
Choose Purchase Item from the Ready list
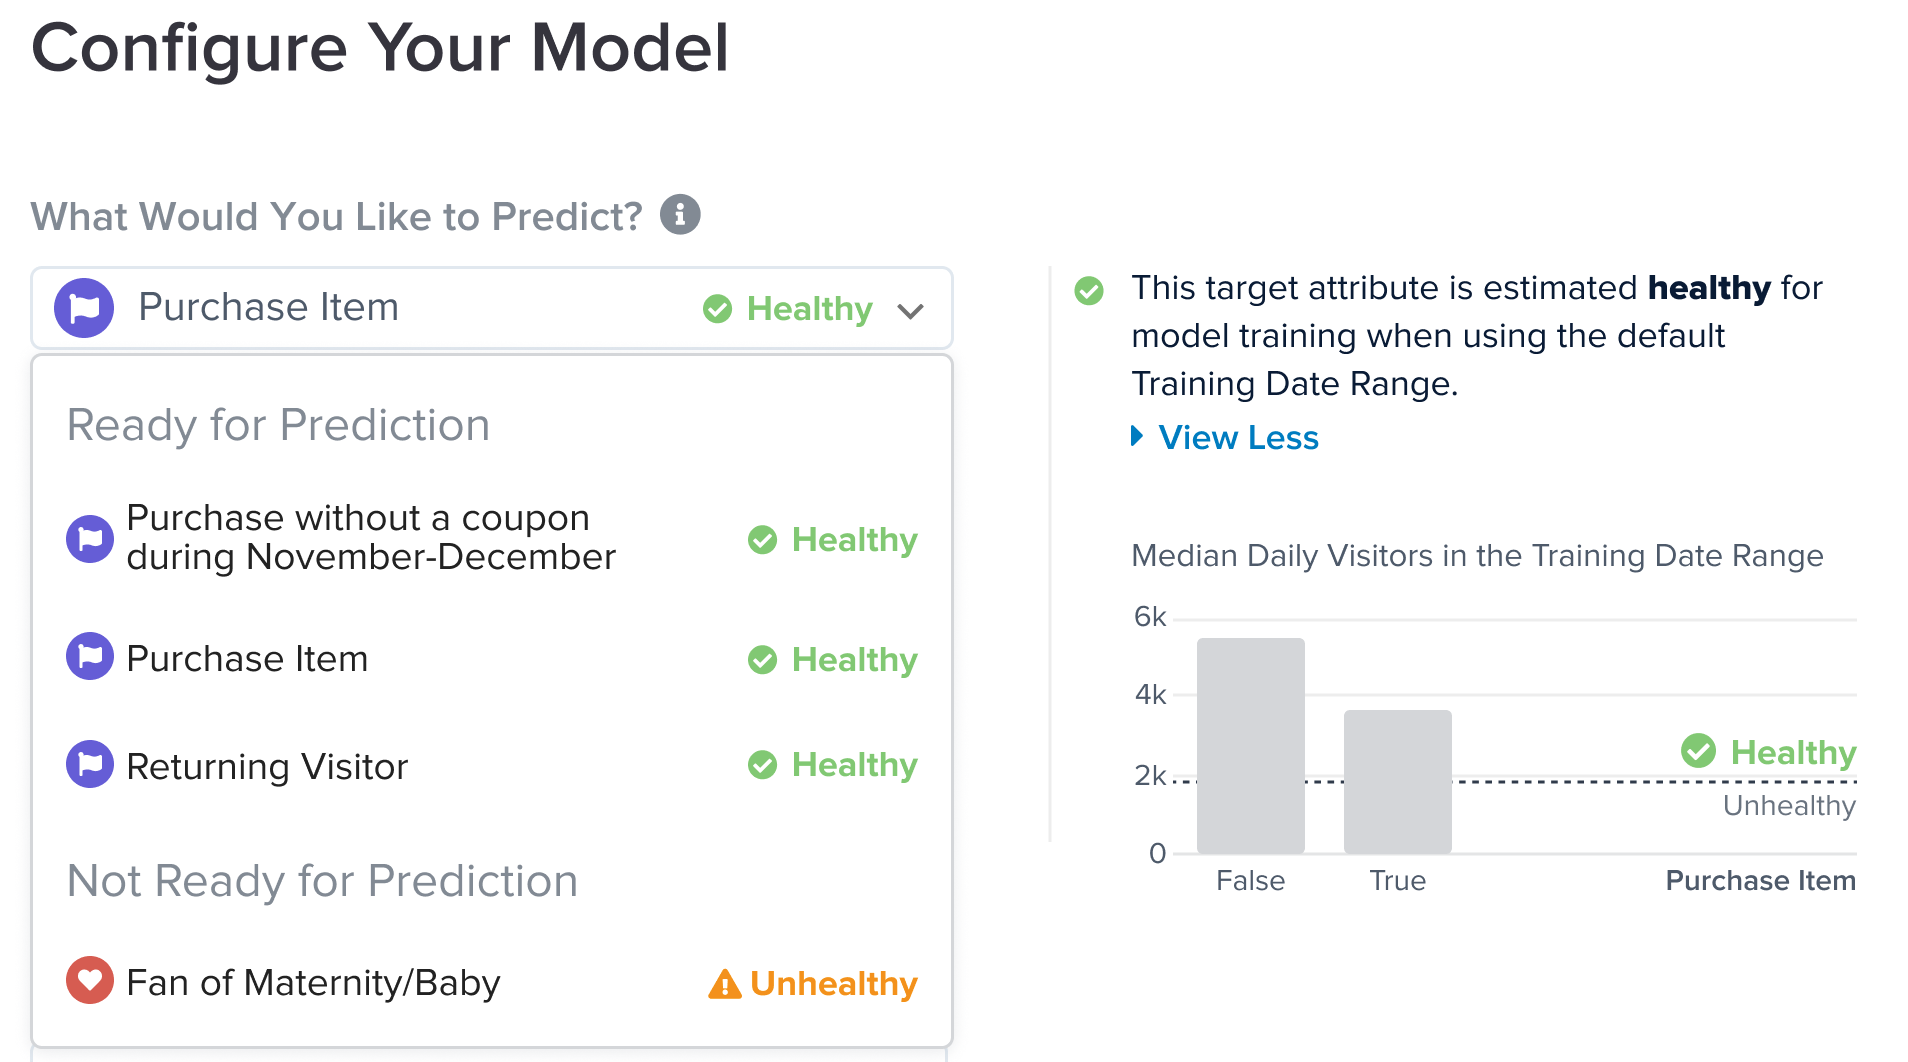point(247,659)
